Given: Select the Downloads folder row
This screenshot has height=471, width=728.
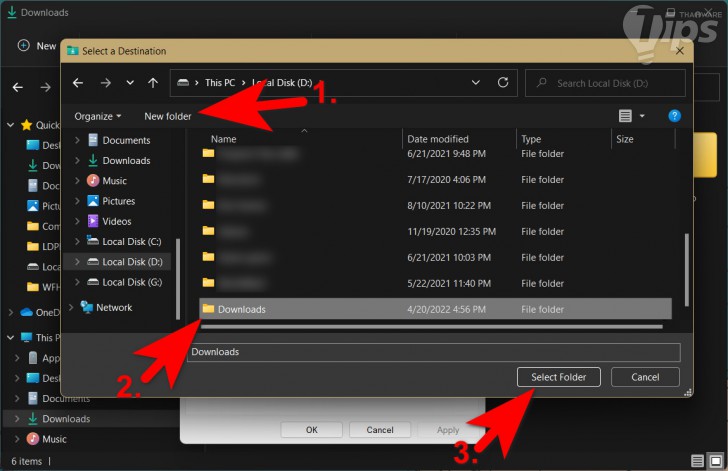Looking at the screenshot, I should 436,309.
